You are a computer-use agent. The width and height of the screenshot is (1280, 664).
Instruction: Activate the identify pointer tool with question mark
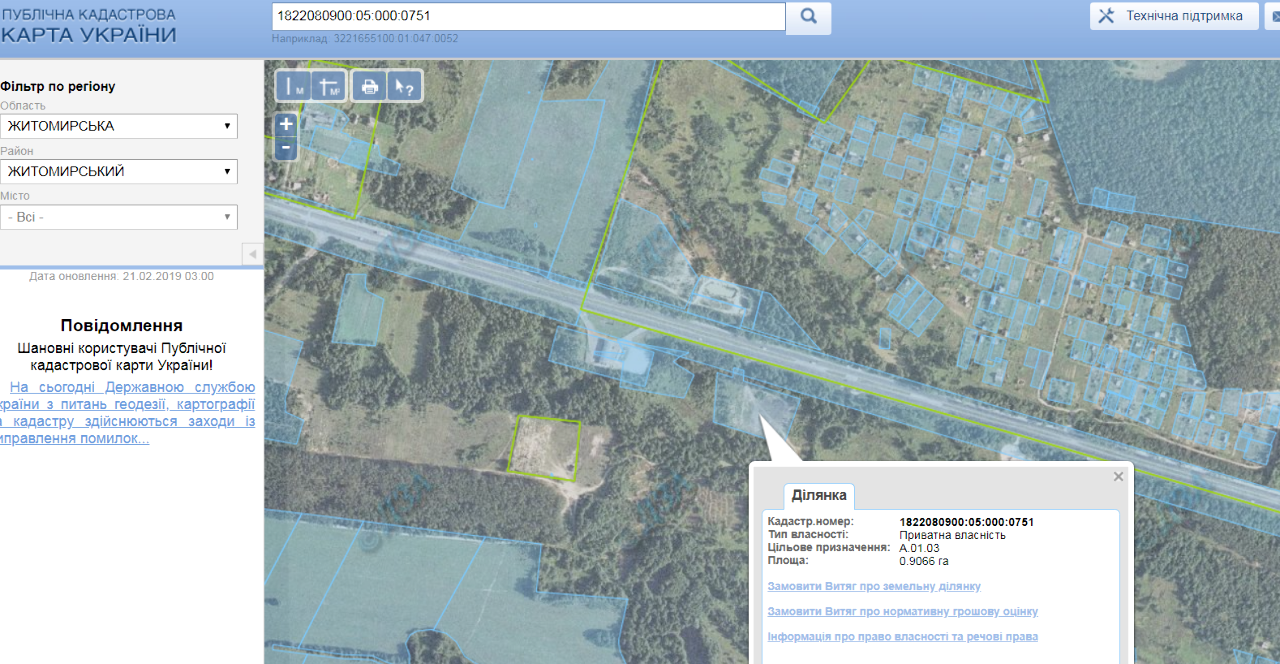pyautogui.click(x=404, y=86)
